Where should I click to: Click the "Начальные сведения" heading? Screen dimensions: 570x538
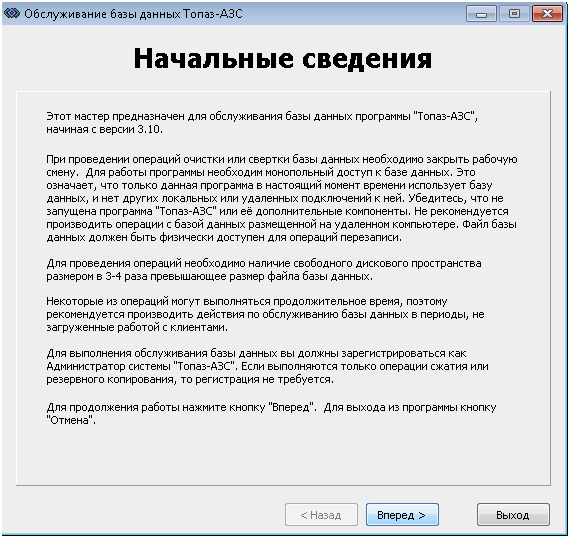tap(283, 59)
